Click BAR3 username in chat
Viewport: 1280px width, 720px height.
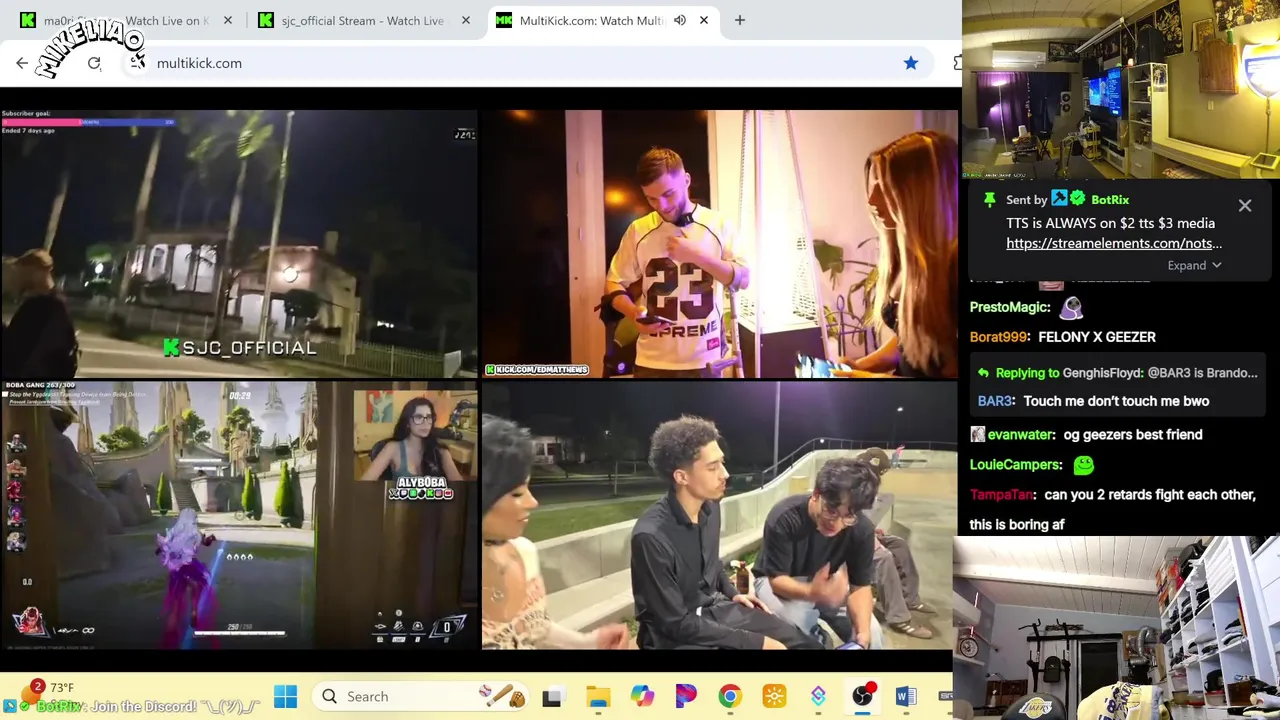click(995, 401)
